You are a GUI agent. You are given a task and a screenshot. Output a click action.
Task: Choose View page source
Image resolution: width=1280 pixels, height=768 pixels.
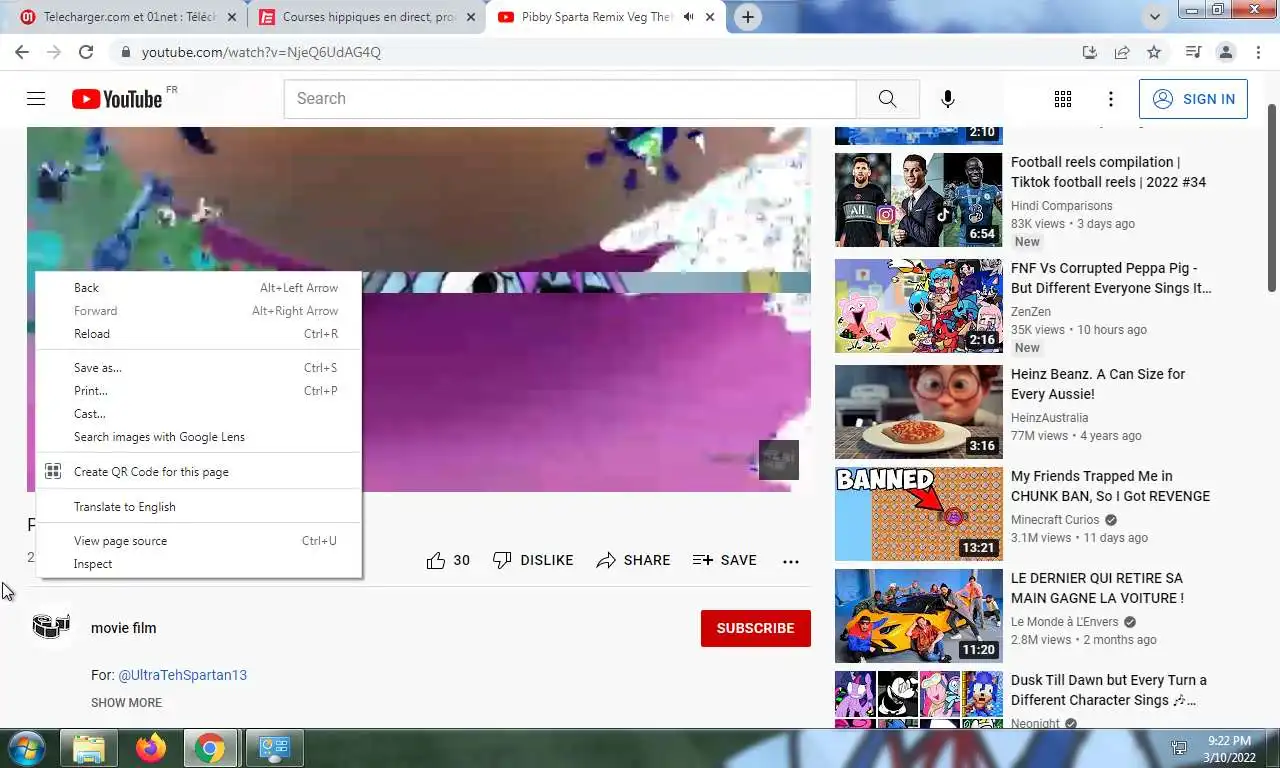[x=199, y=541]
